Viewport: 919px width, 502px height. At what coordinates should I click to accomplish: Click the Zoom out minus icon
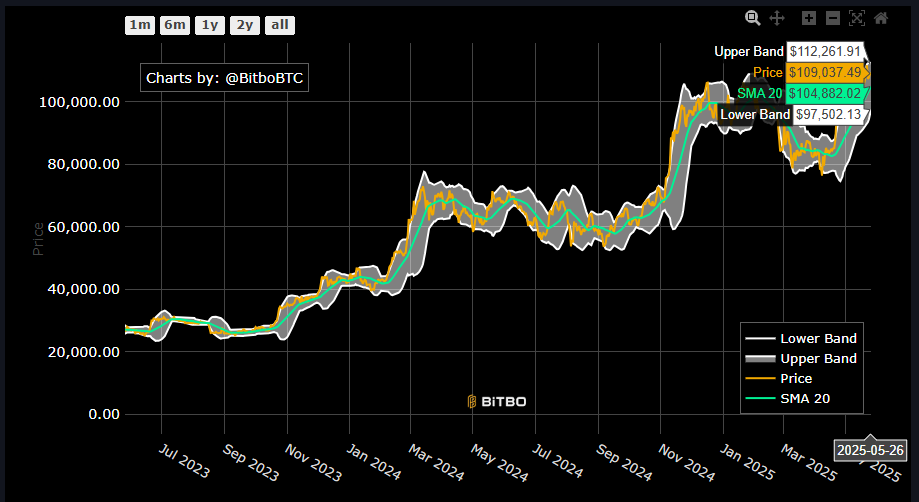click(x=832, y=18)
